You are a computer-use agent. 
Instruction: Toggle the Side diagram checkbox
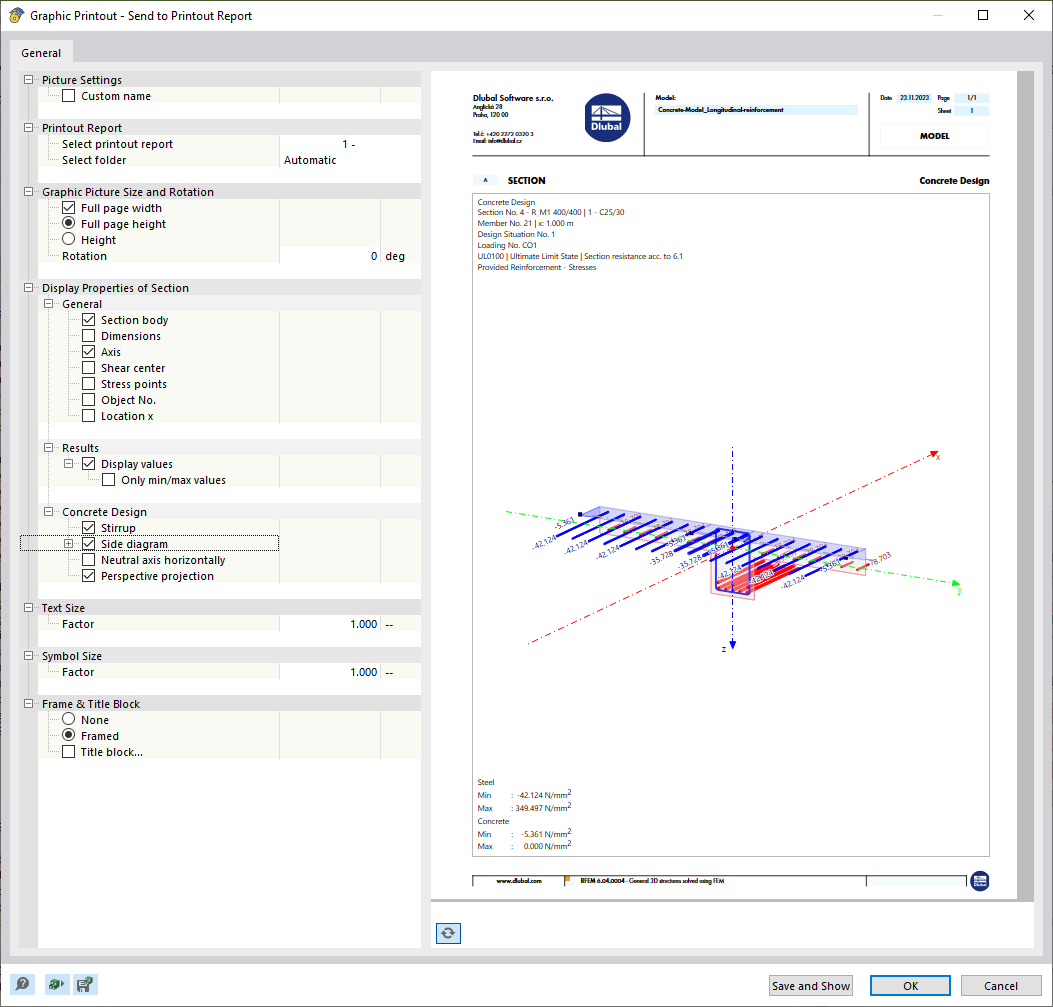(89, 544)
